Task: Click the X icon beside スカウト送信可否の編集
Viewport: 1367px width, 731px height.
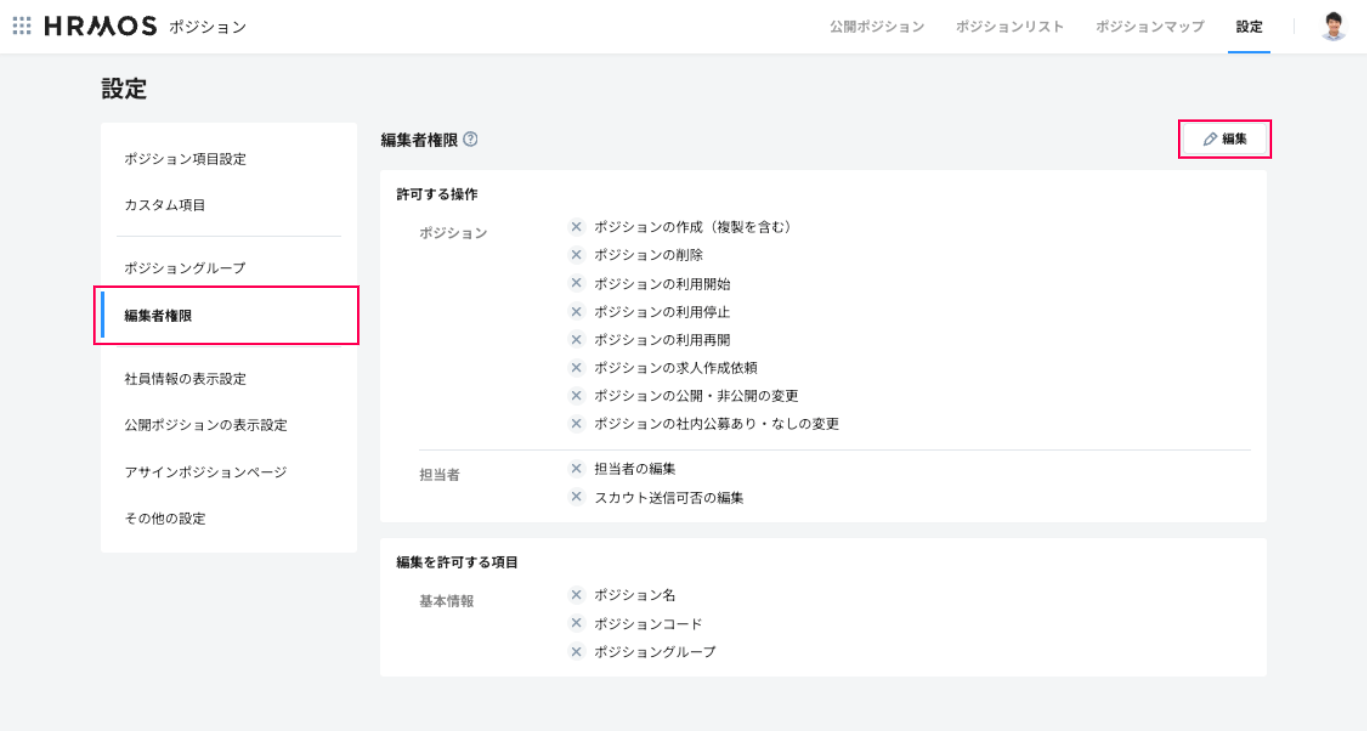Action: coord(576,497)
